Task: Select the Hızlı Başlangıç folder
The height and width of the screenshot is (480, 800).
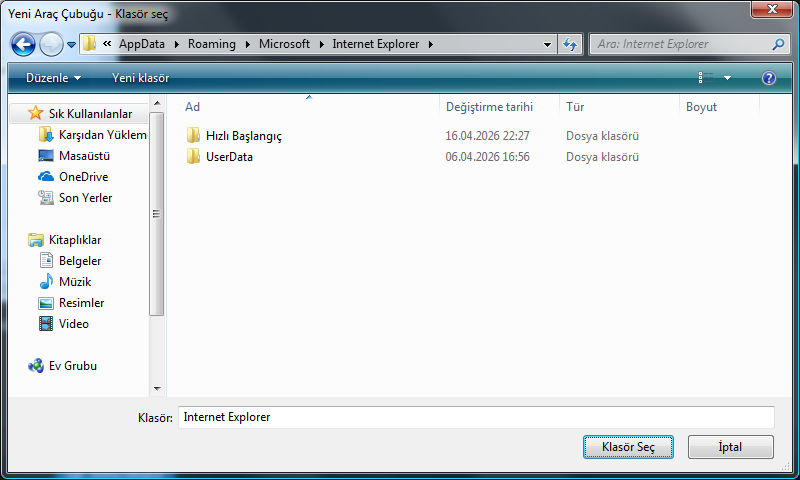Action: (243, 136)
